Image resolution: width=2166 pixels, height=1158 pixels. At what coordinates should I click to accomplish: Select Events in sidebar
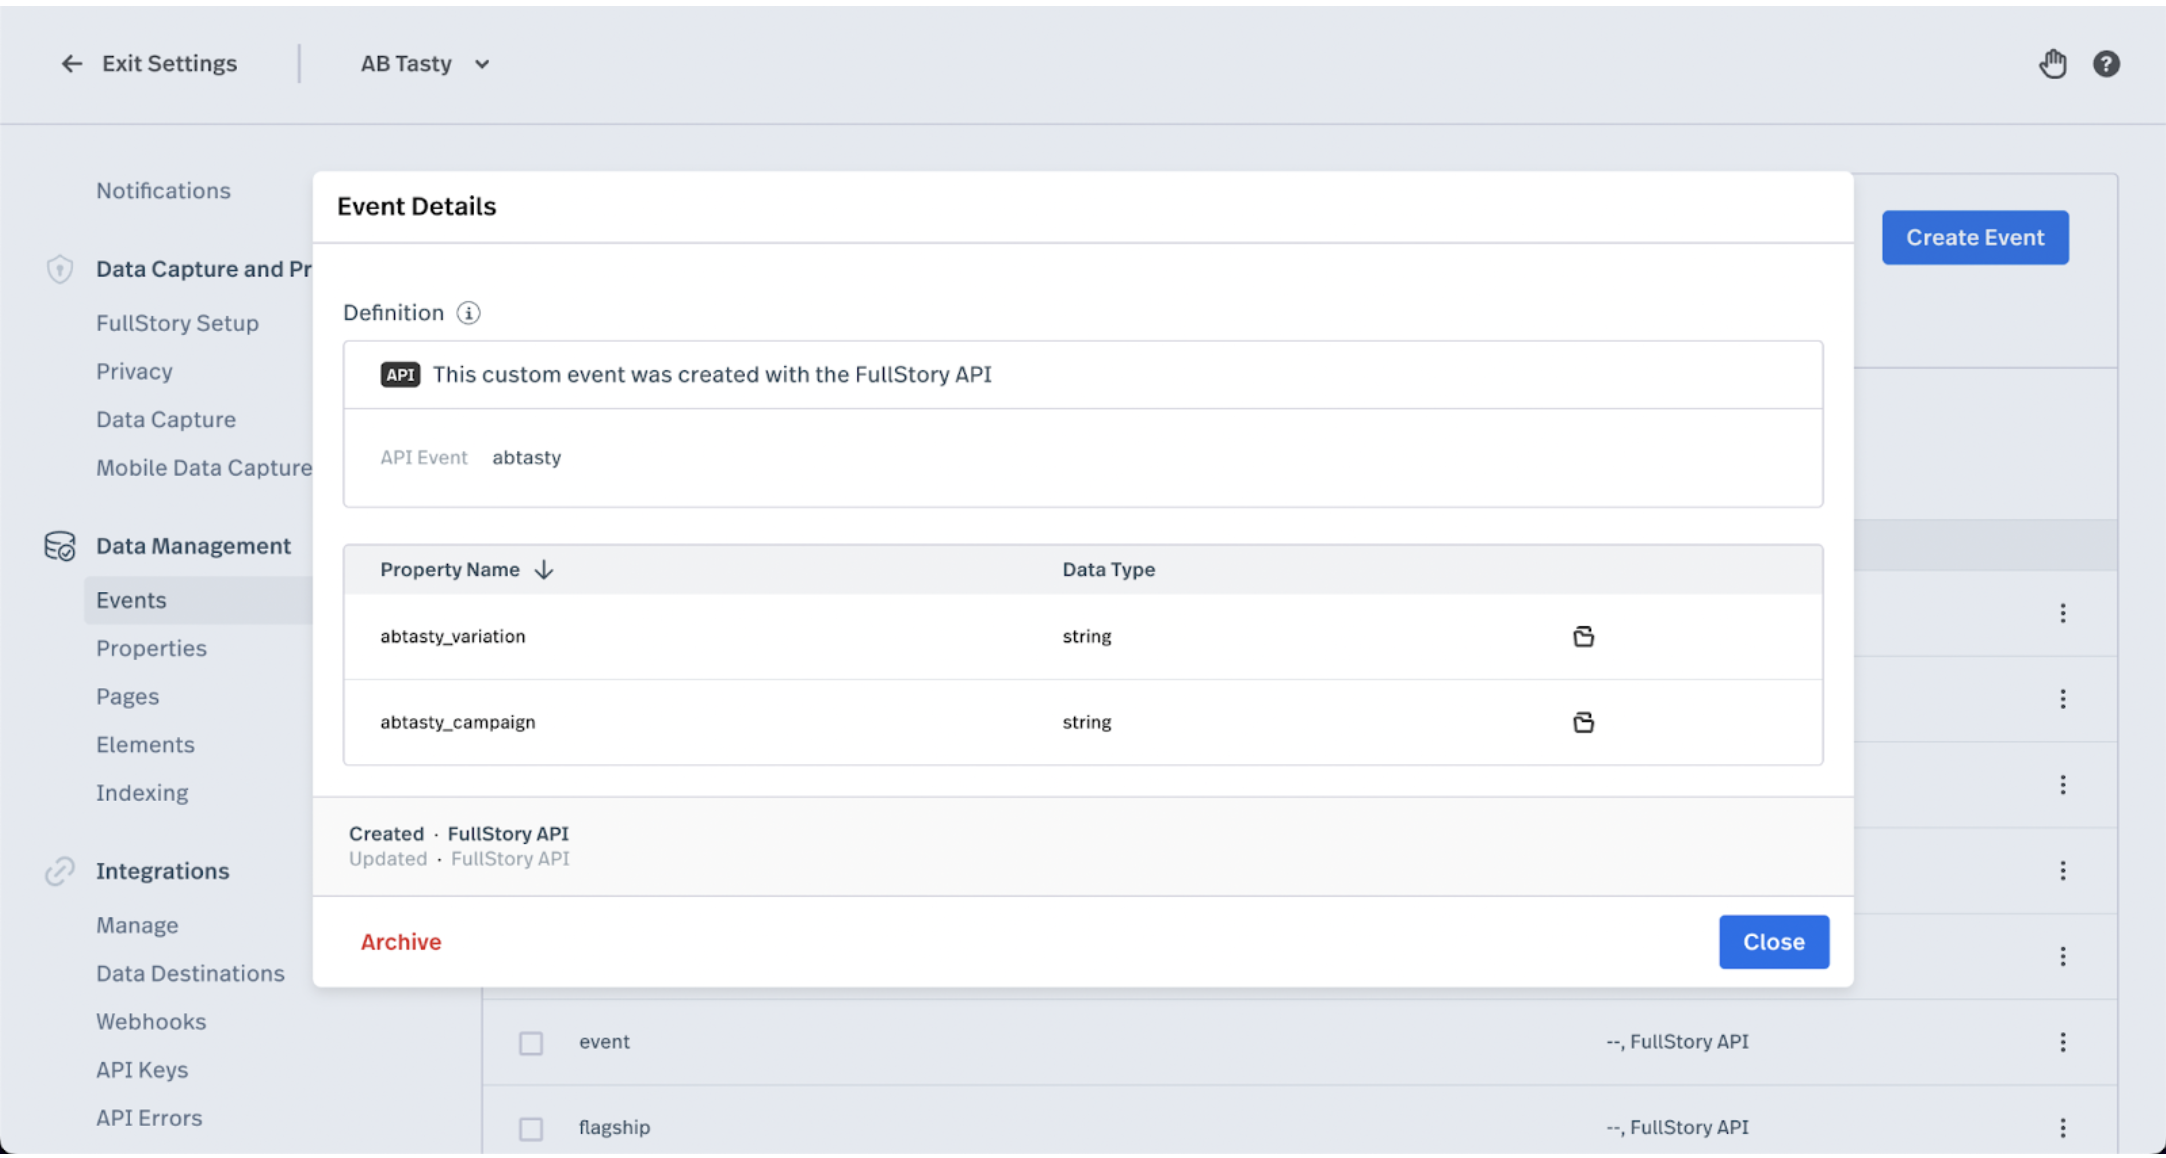coord(198,600)
